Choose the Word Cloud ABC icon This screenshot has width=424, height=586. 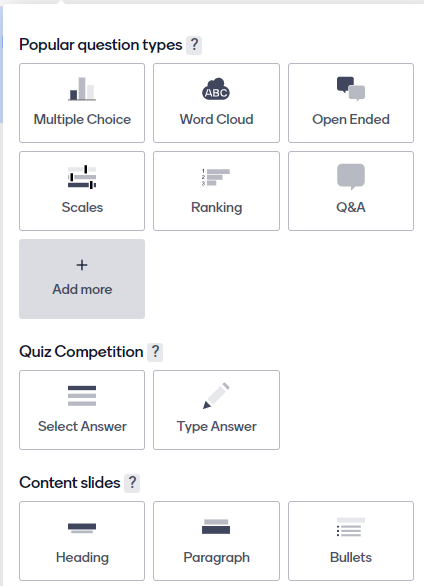pyautogui.click(x=216, y=89)
